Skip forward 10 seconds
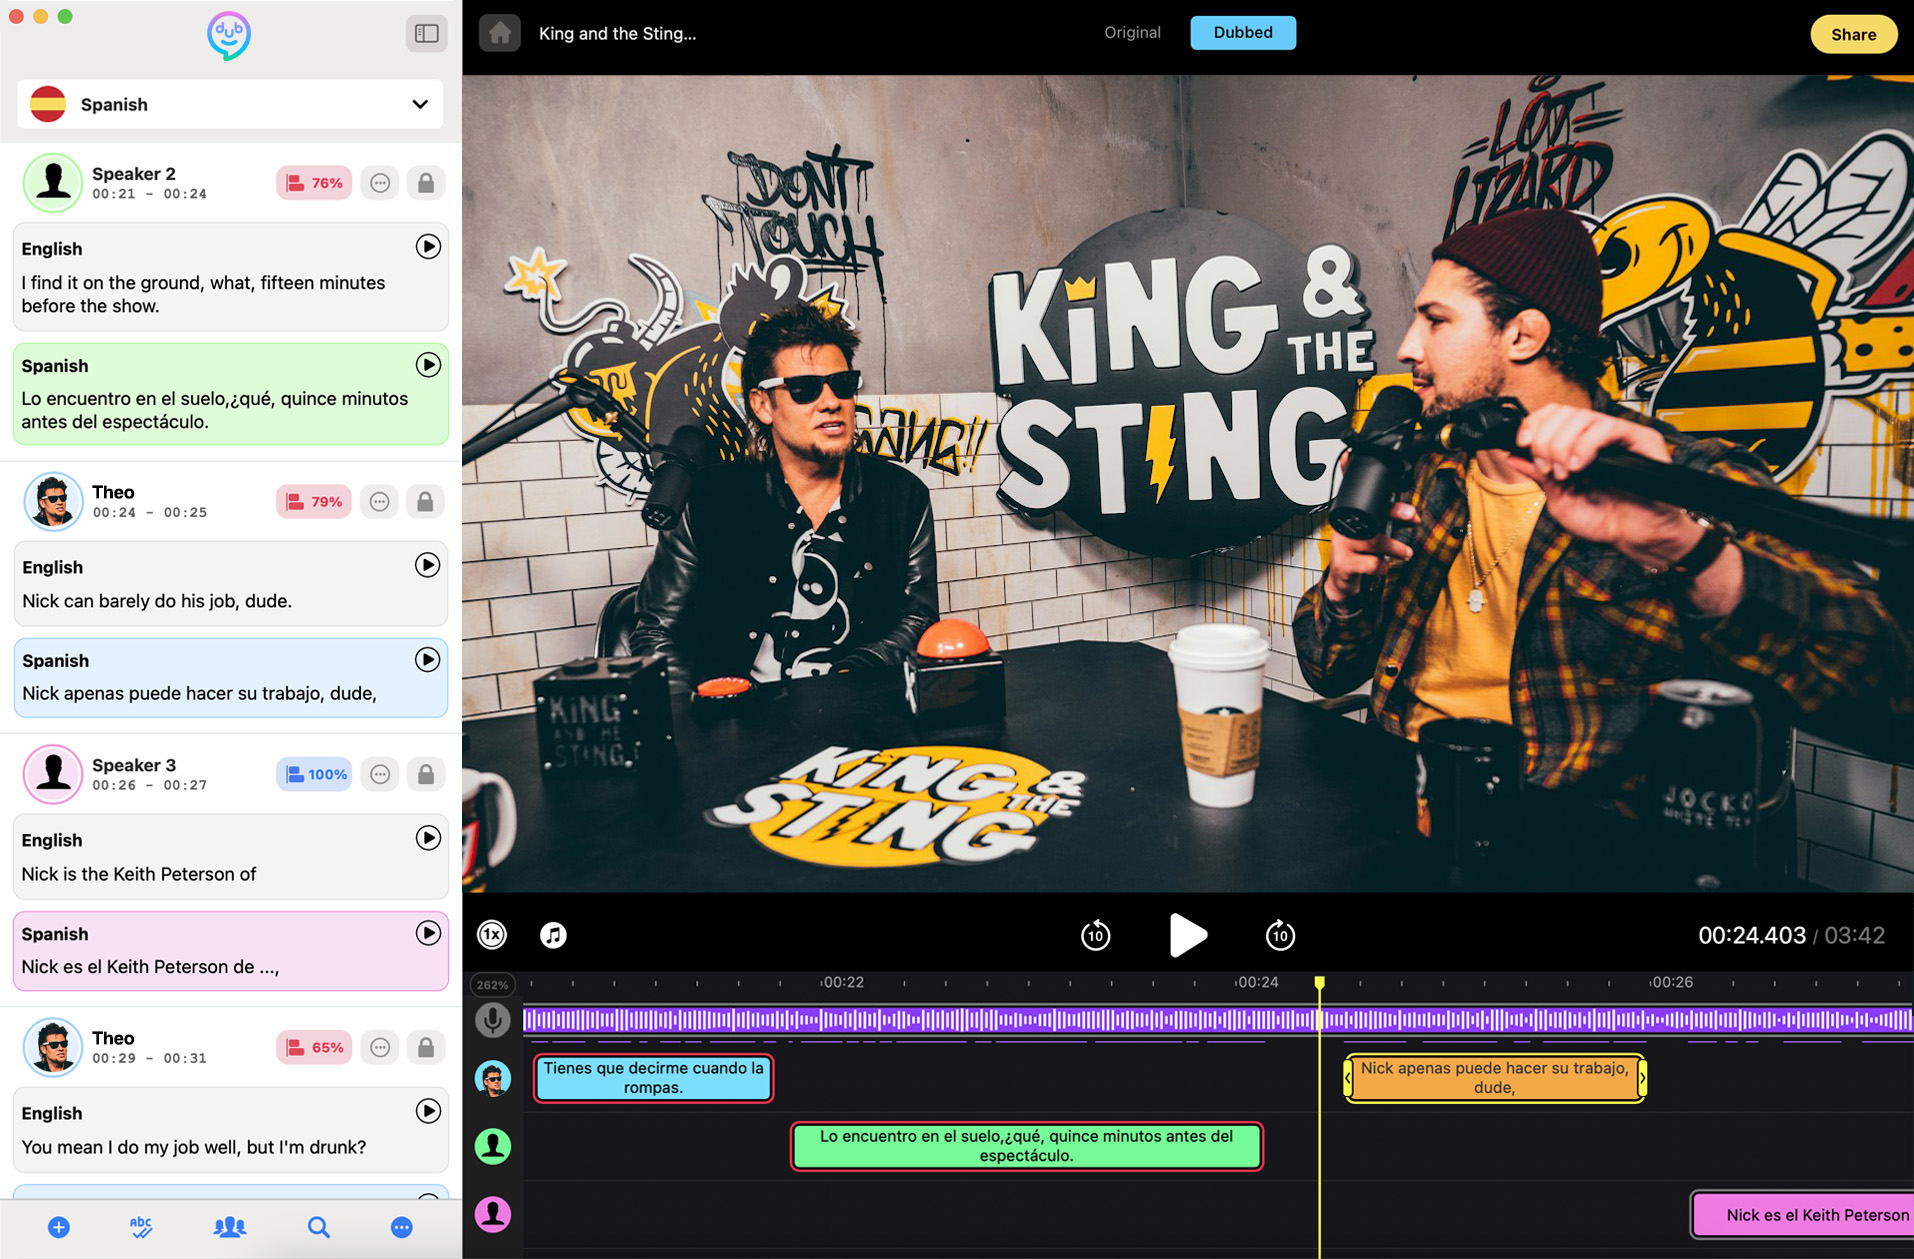 coord(1280,935)
